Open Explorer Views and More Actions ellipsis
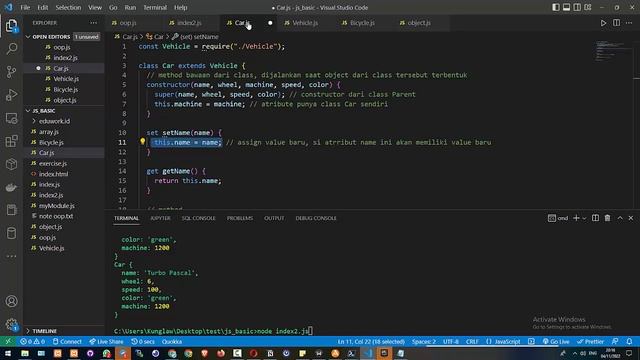Image resolution: width=640 pixels, height=360 pixels. click(93, 23)
